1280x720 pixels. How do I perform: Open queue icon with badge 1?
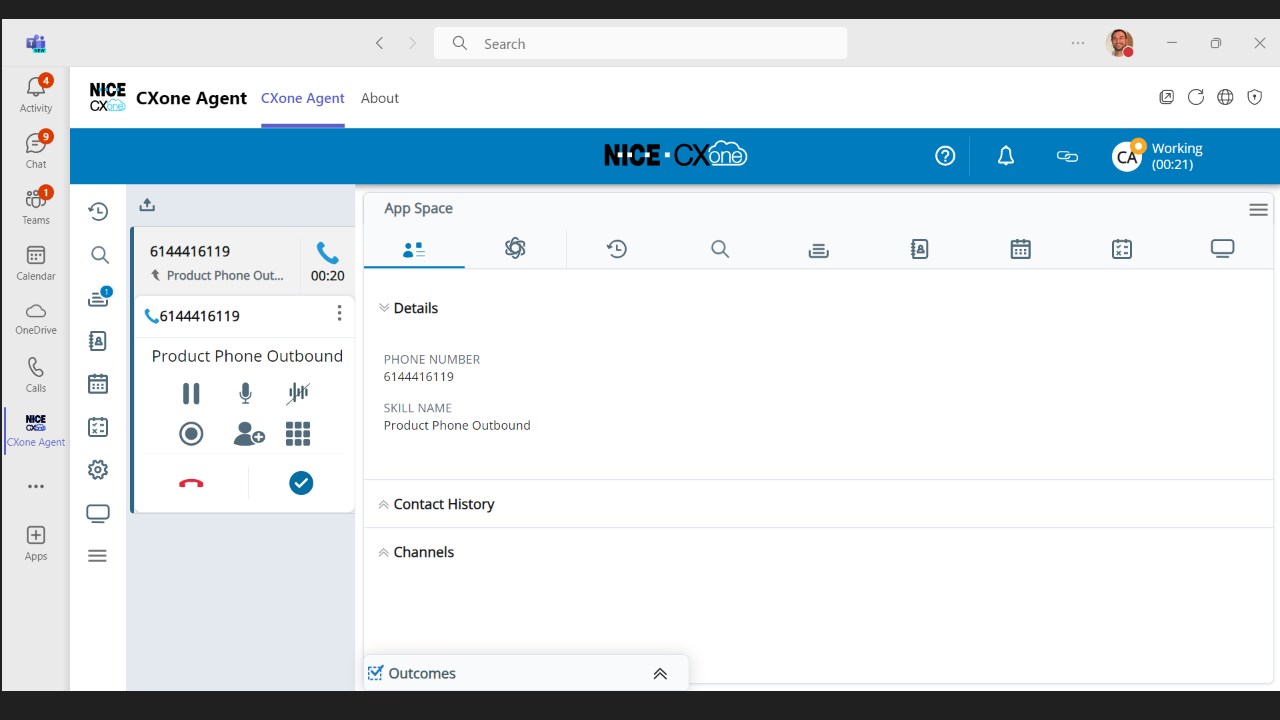(98, 297)
